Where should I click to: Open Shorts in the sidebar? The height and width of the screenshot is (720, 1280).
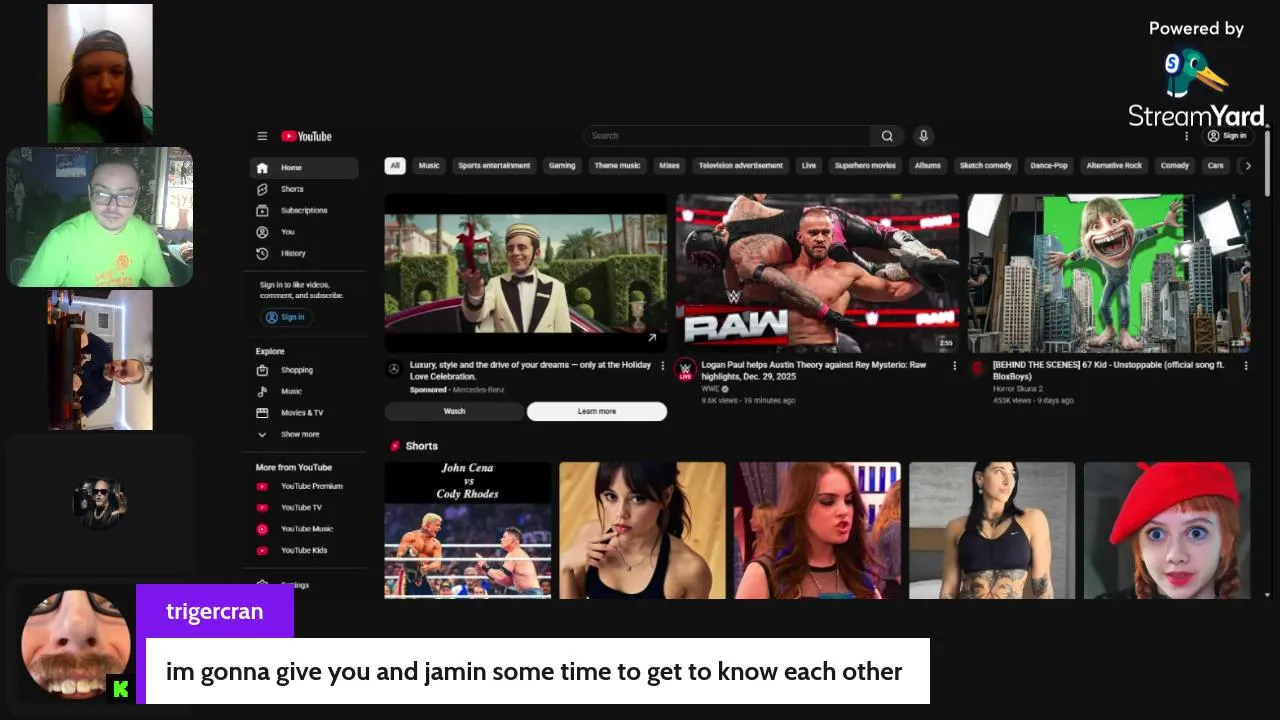pyautogui.click(x=304, y=189)
